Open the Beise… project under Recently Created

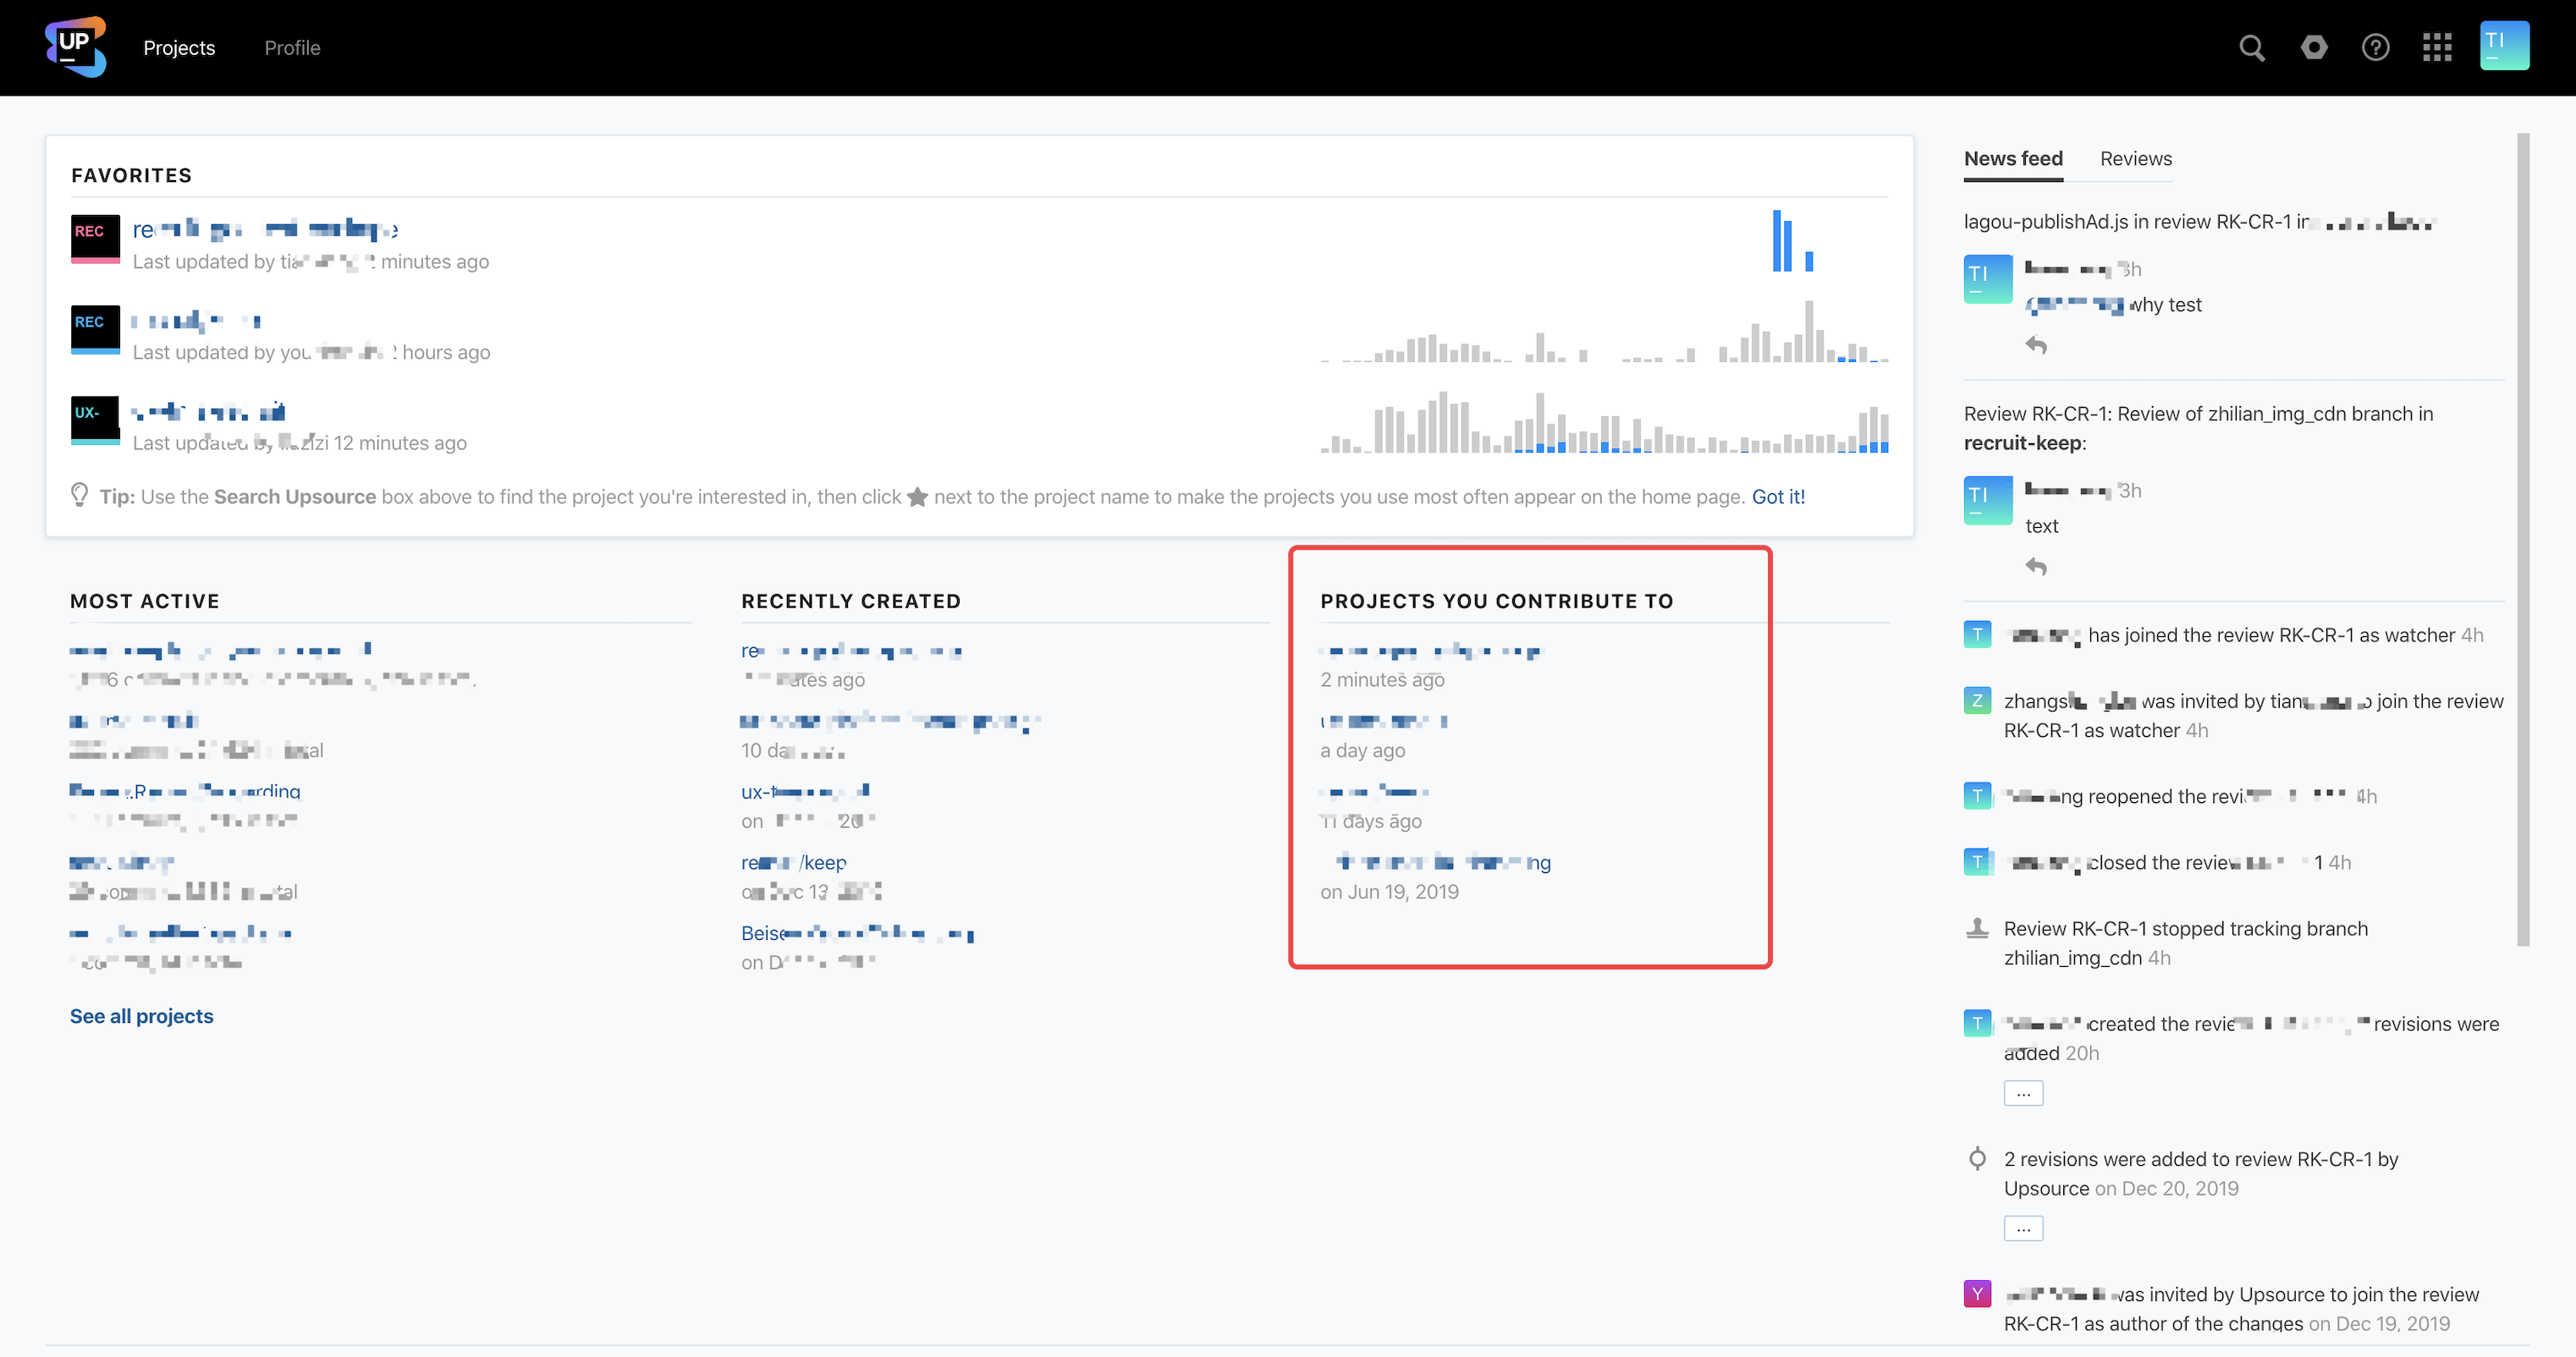857,933
